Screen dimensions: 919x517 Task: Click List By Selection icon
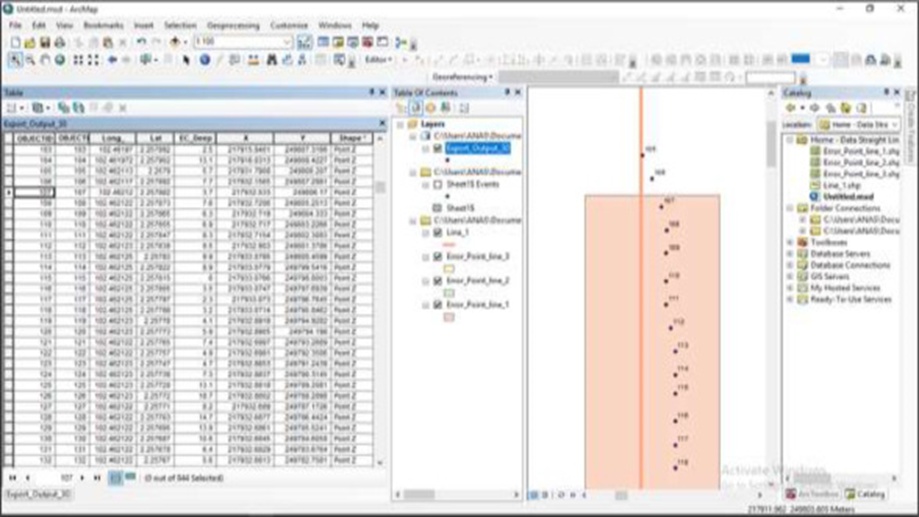[445, 108]
